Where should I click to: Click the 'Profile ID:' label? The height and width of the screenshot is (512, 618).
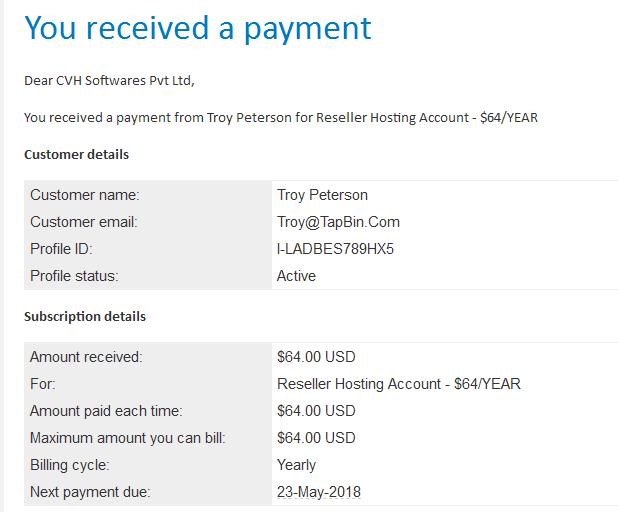[x=61, y=249]
